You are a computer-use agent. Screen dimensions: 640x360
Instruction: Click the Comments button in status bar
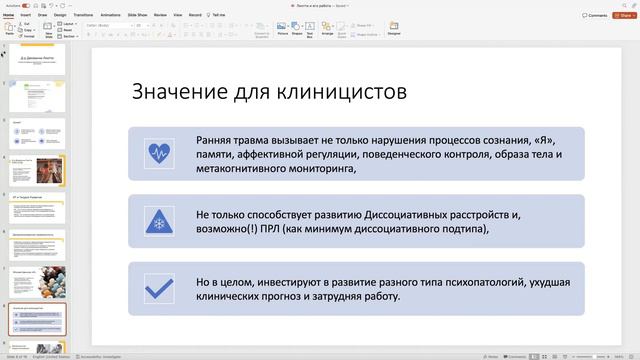click(515, 357)
